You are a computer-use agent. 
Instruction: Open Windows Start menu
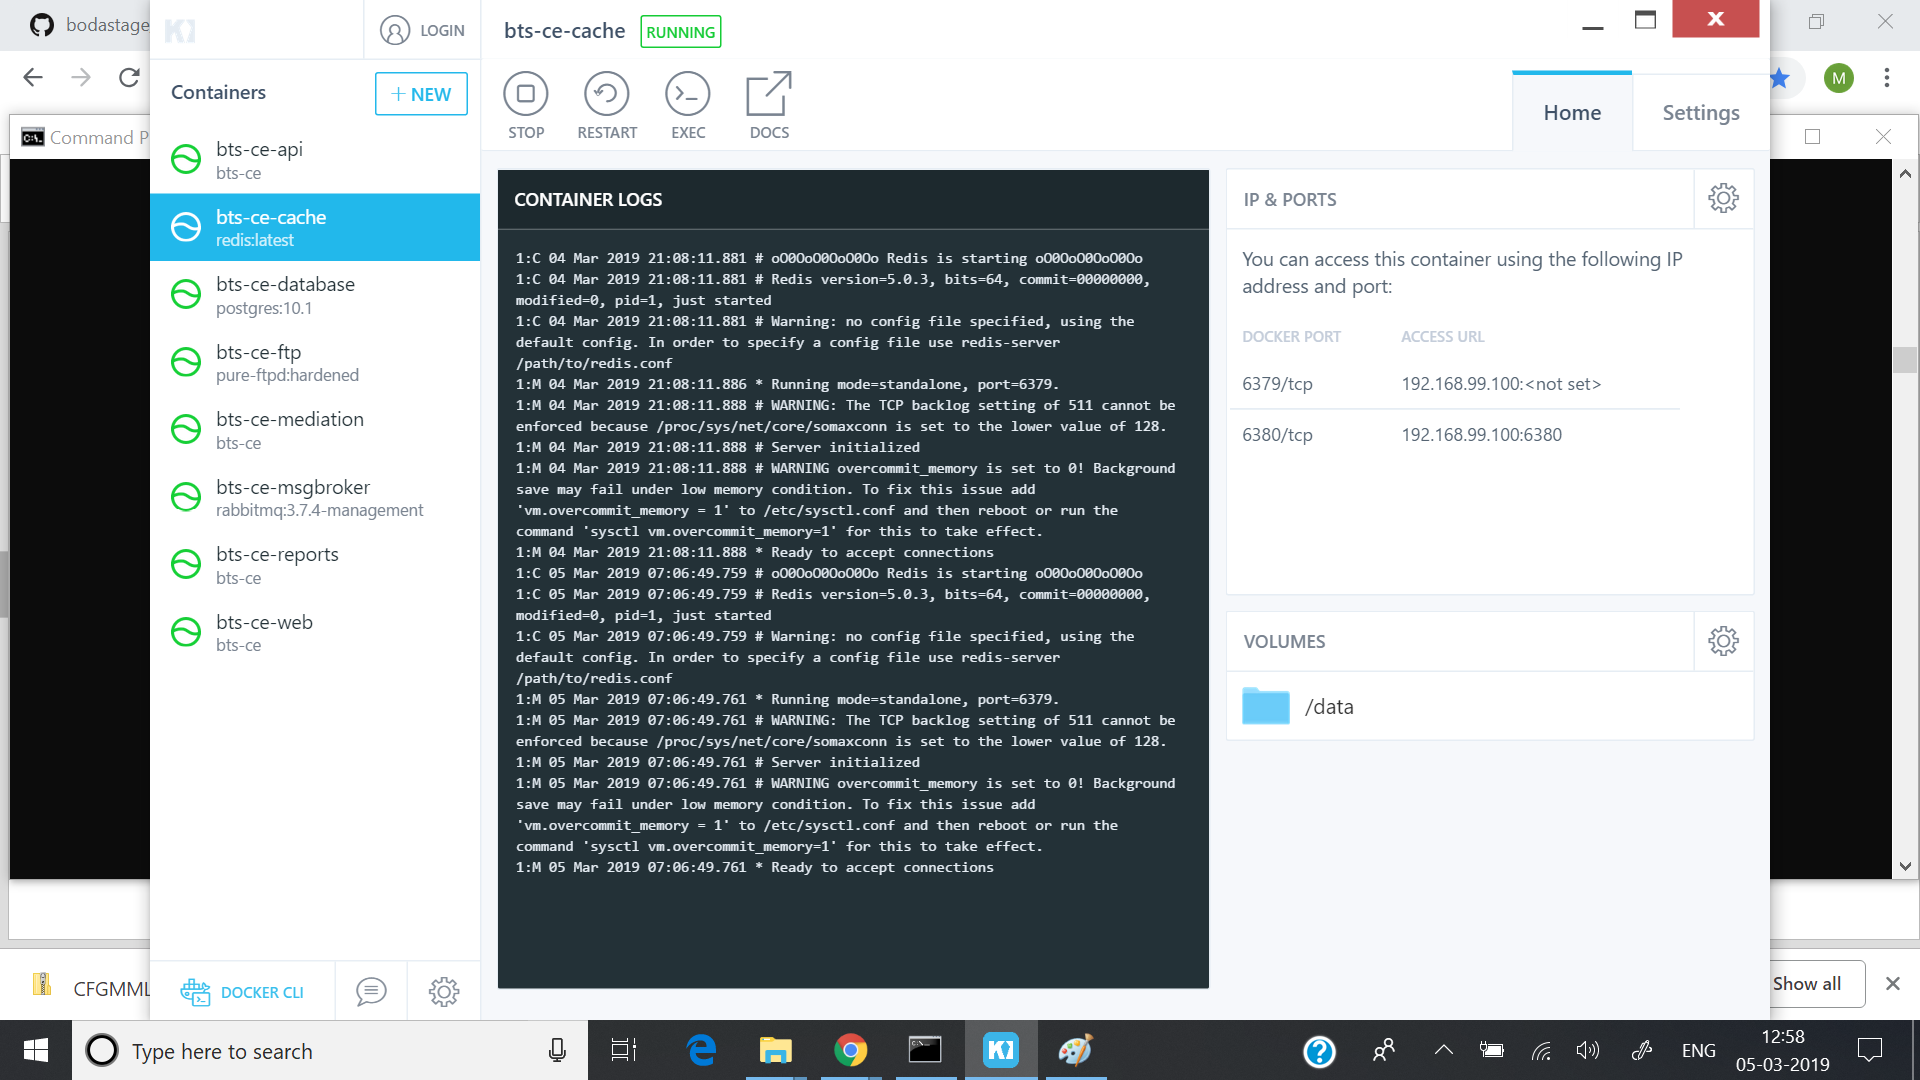(x=36, y=1050)
